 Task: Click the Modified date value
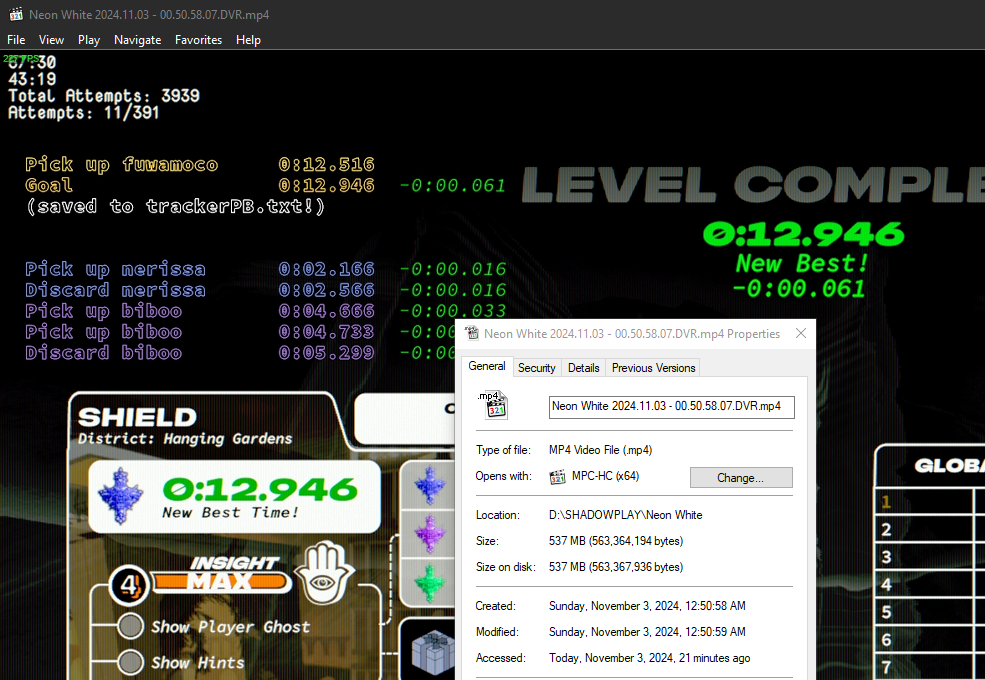[647, 632]
